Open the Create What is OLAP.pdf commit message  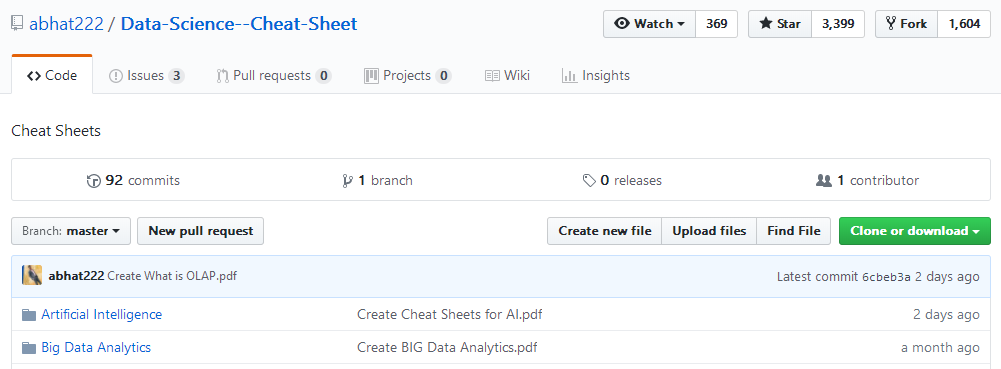pos(172,276)
